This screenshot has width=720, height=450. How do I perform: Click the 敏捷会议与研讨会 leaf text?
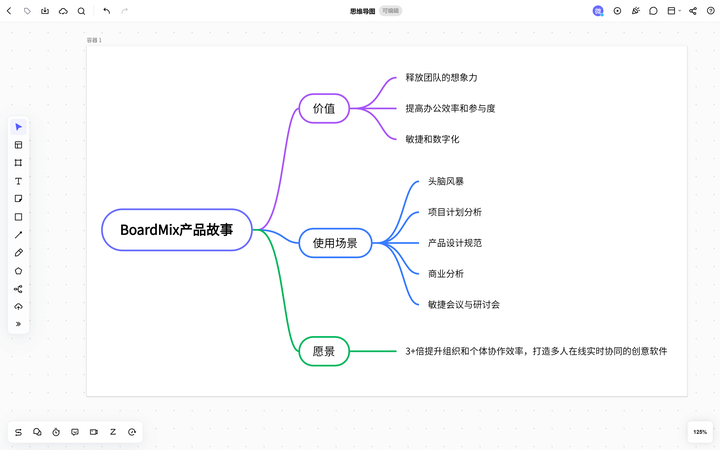[x=464, y=304]
